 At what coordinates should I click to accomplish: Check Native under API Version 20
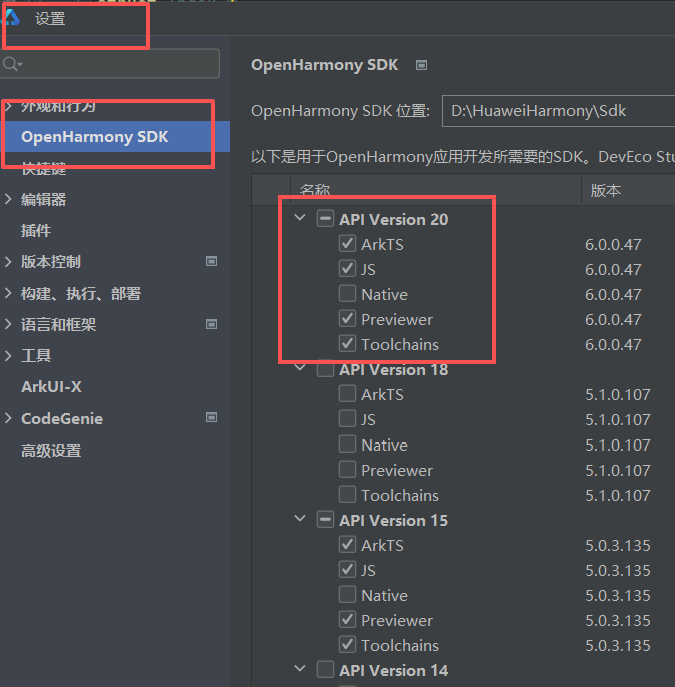coord(347,294)
